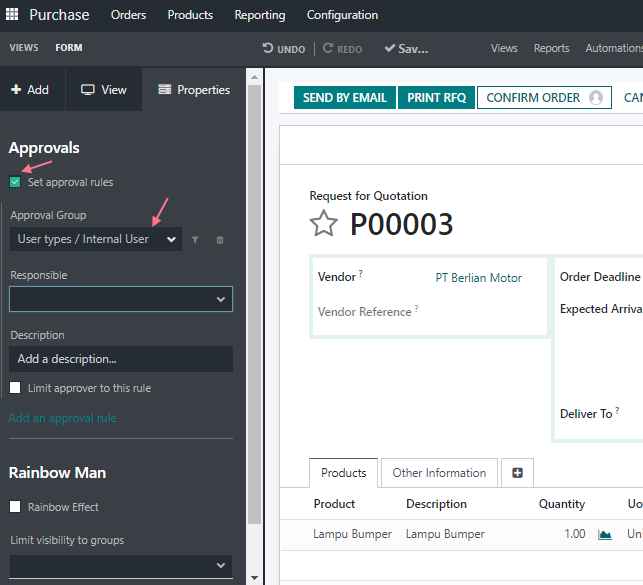Select the Other Information tab
Viewport: 643px width, 585px height.
[439, 473]
